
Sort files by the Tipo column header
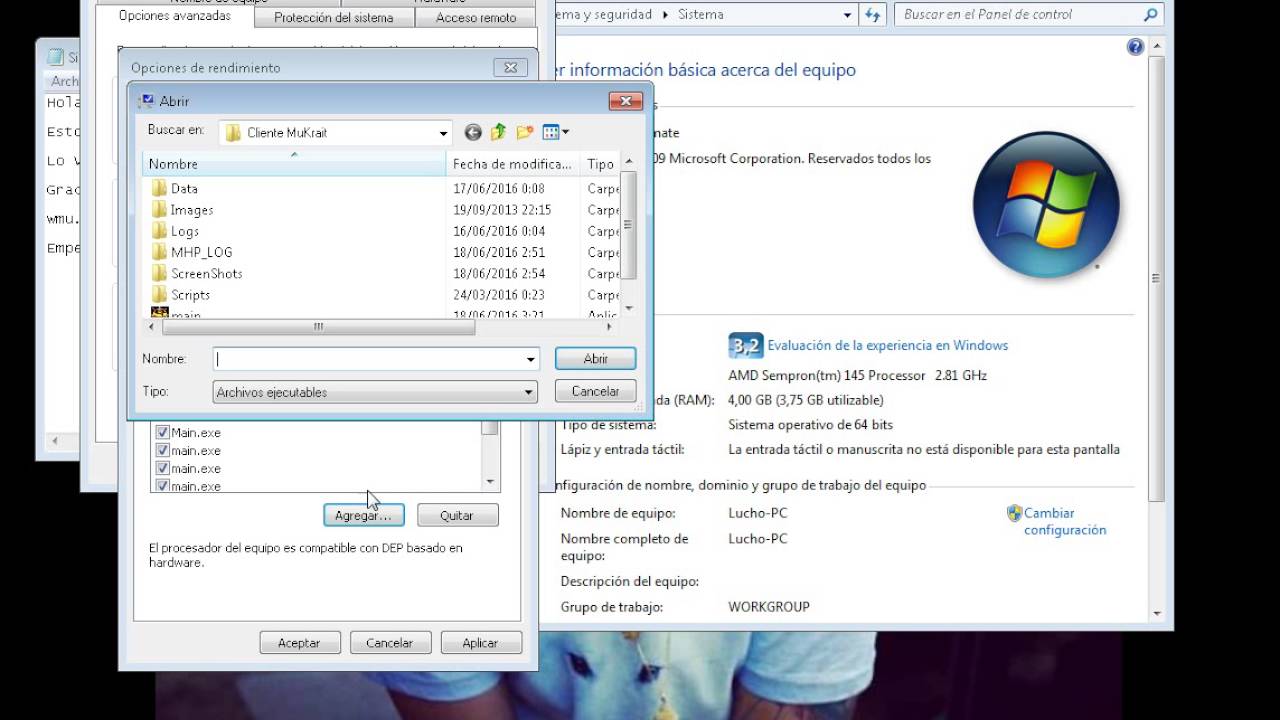600,164
